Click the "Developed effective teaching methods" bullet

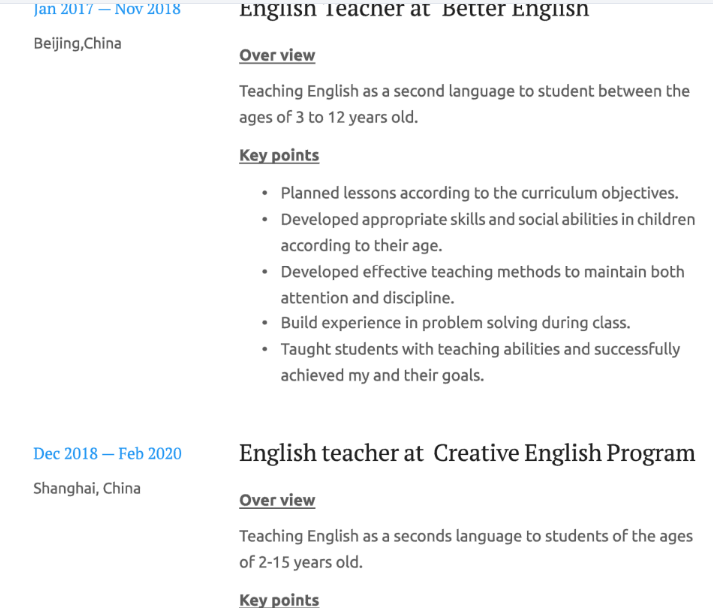pos(482,271)
